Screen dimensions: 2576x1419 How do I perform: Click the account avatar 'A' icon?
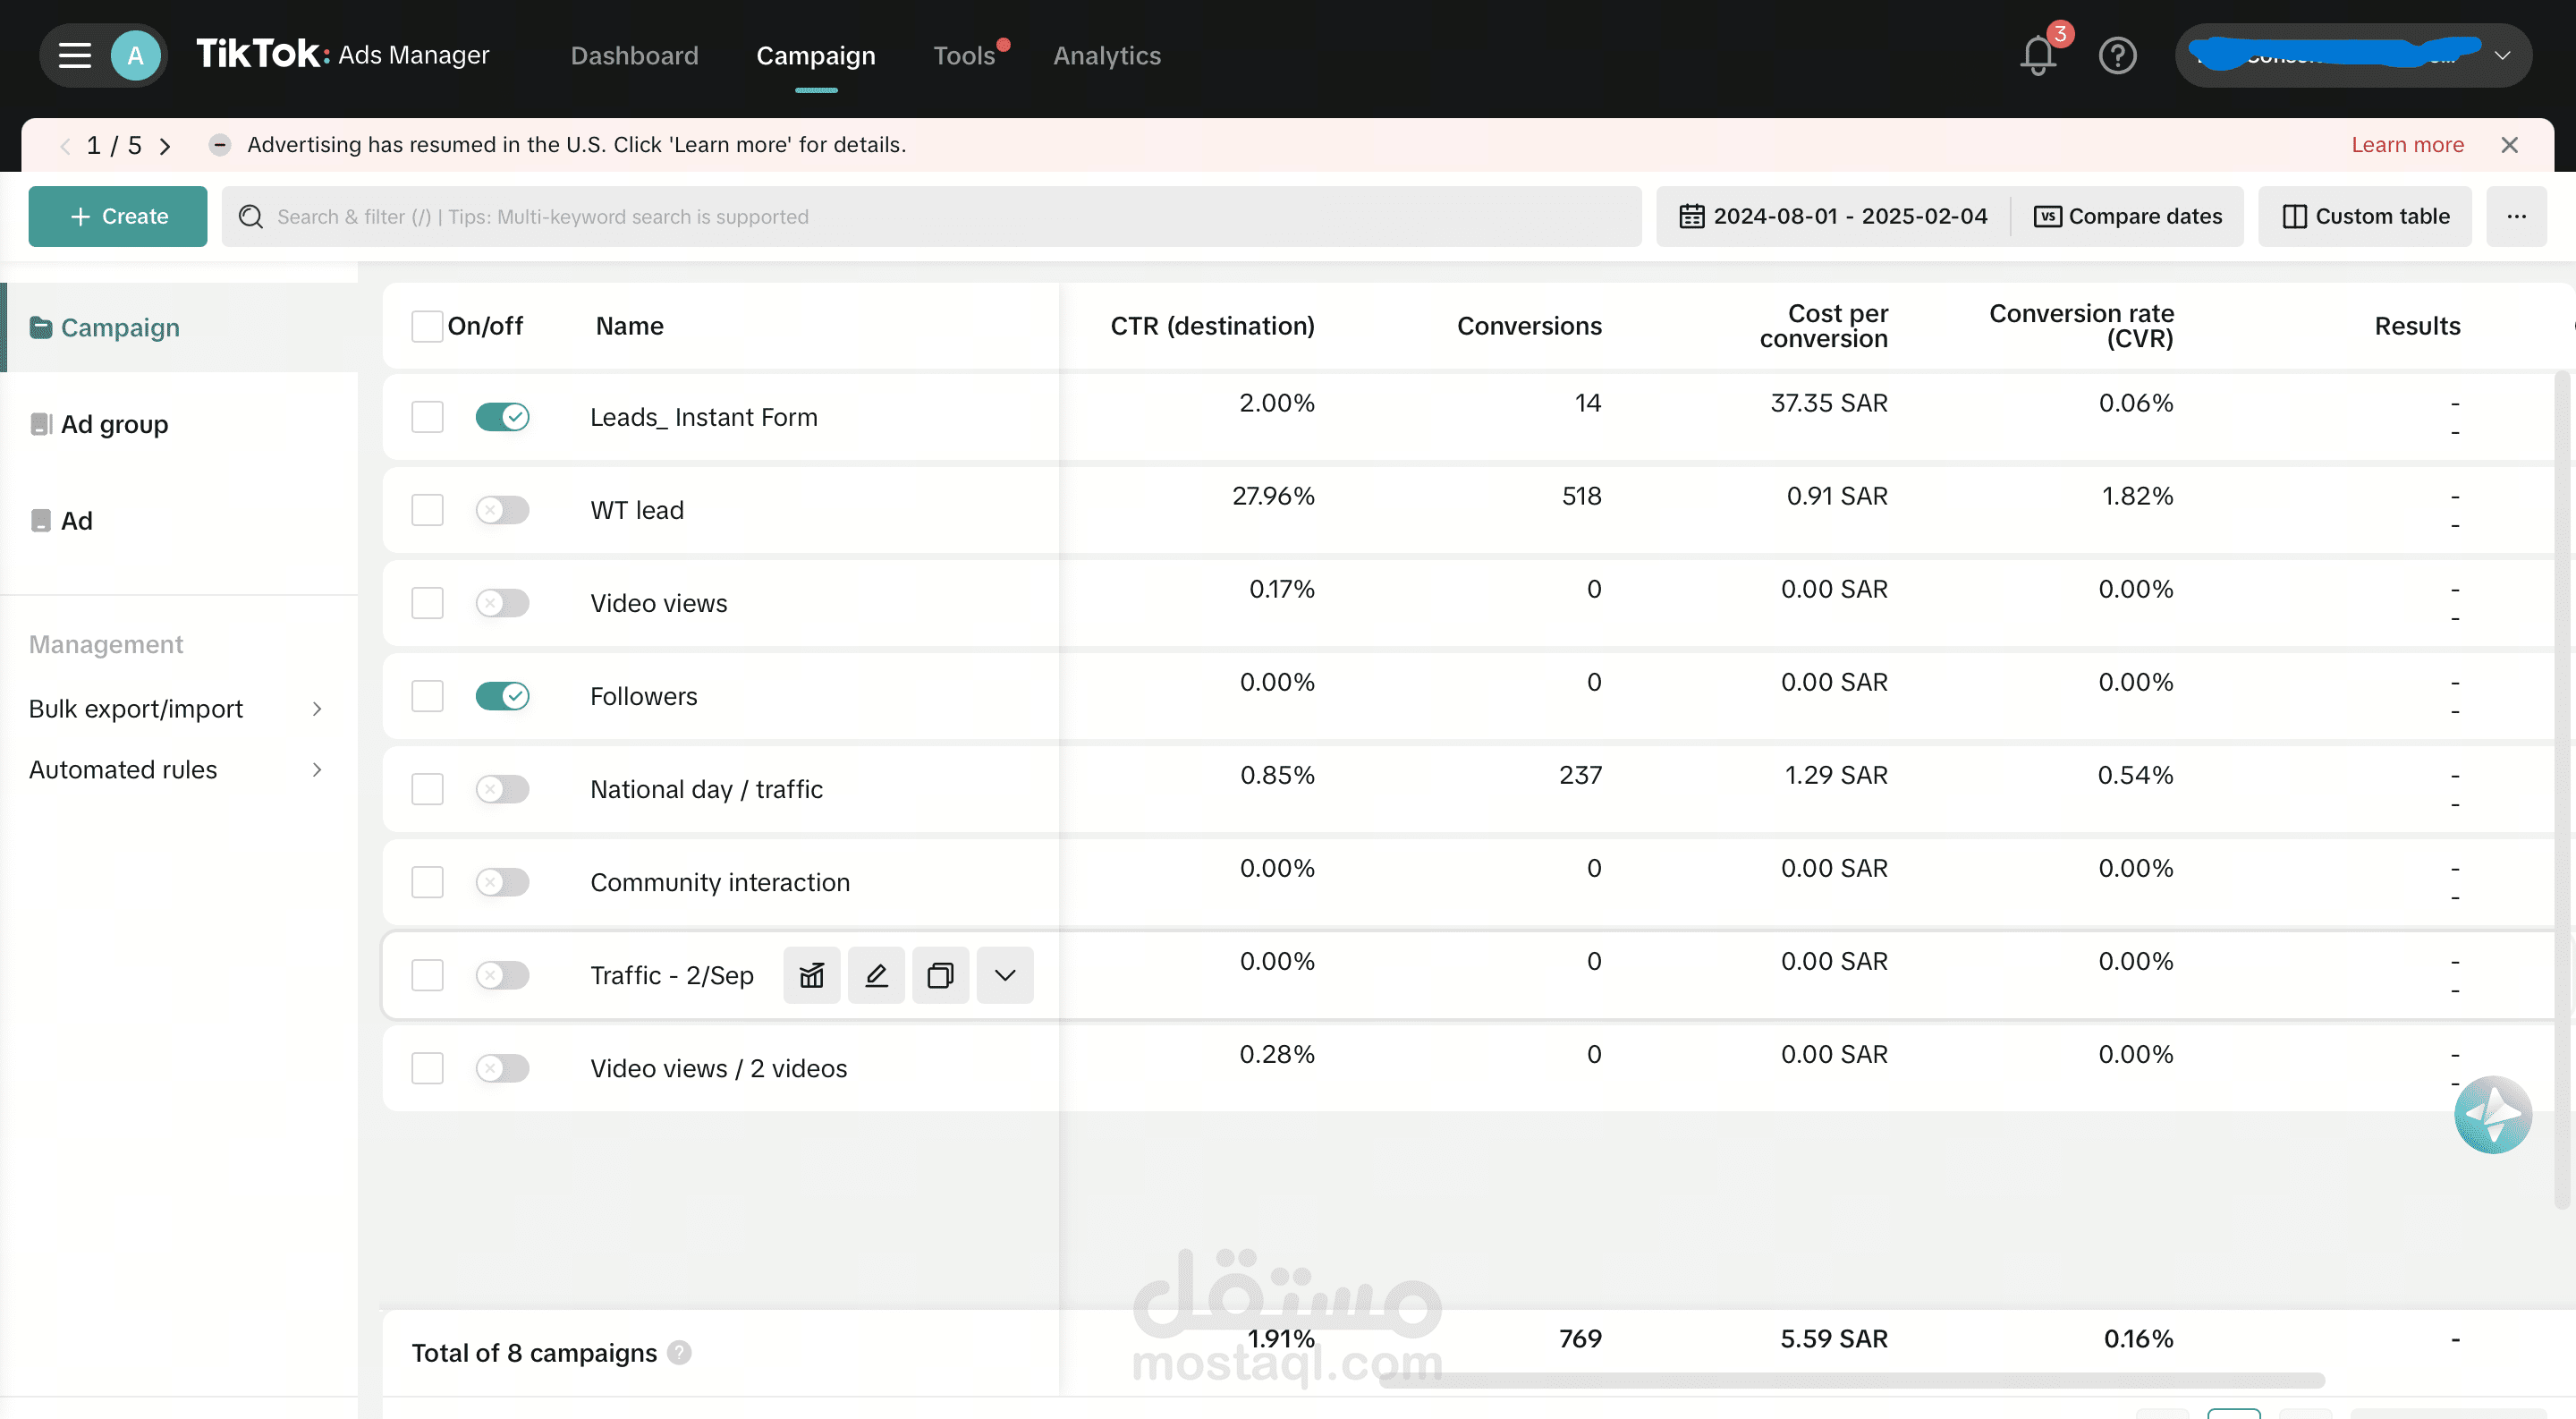136,55
